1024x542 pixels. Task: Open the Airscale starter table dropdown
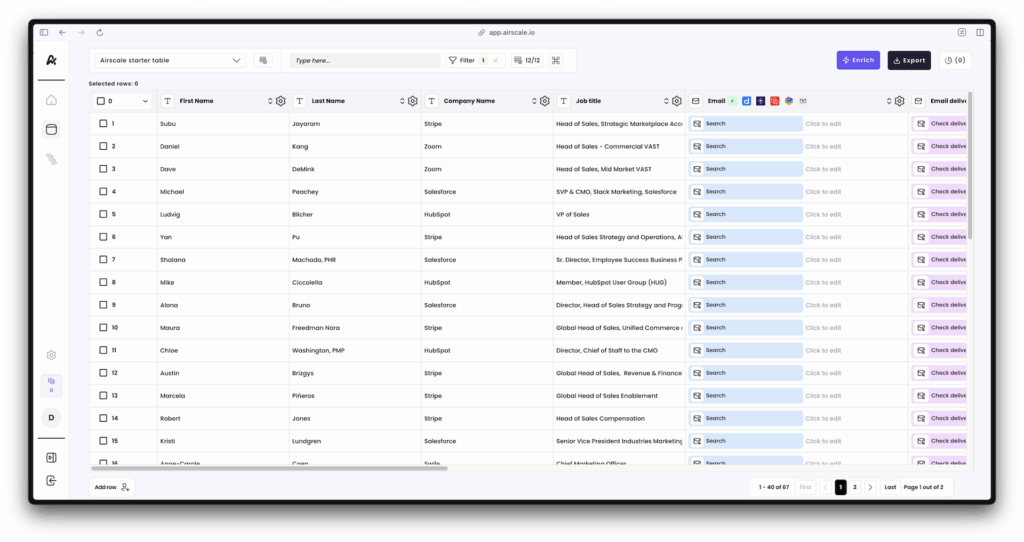(168, 61)
